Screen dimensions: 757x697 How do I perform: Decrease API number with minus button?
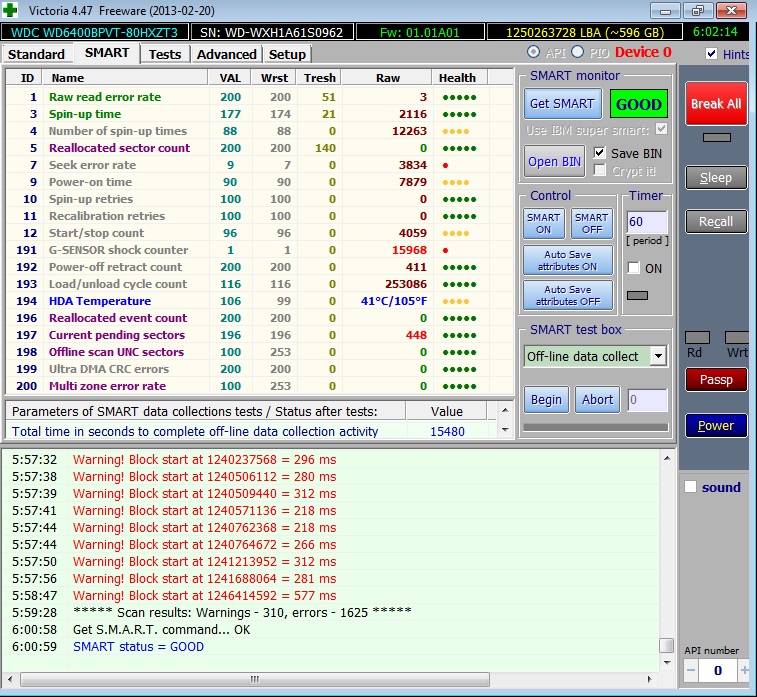[x=690, y=669]
